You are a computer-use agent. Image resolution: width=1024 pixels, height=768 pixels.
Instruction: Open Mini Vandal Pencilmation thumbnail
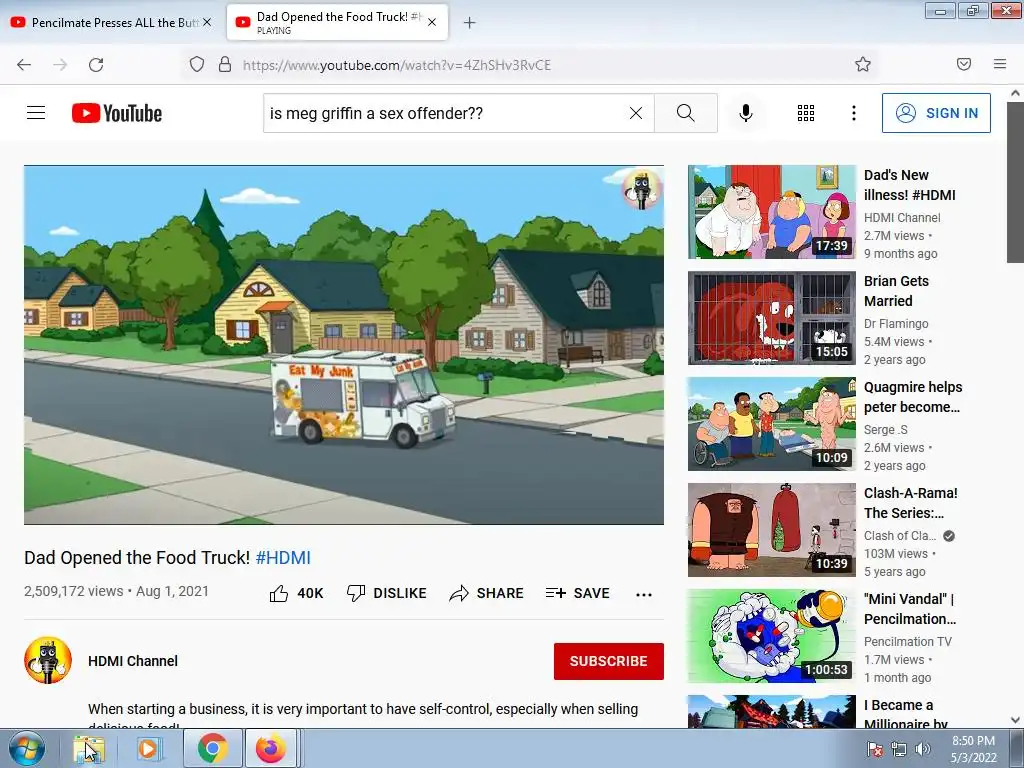pos(771,635)
